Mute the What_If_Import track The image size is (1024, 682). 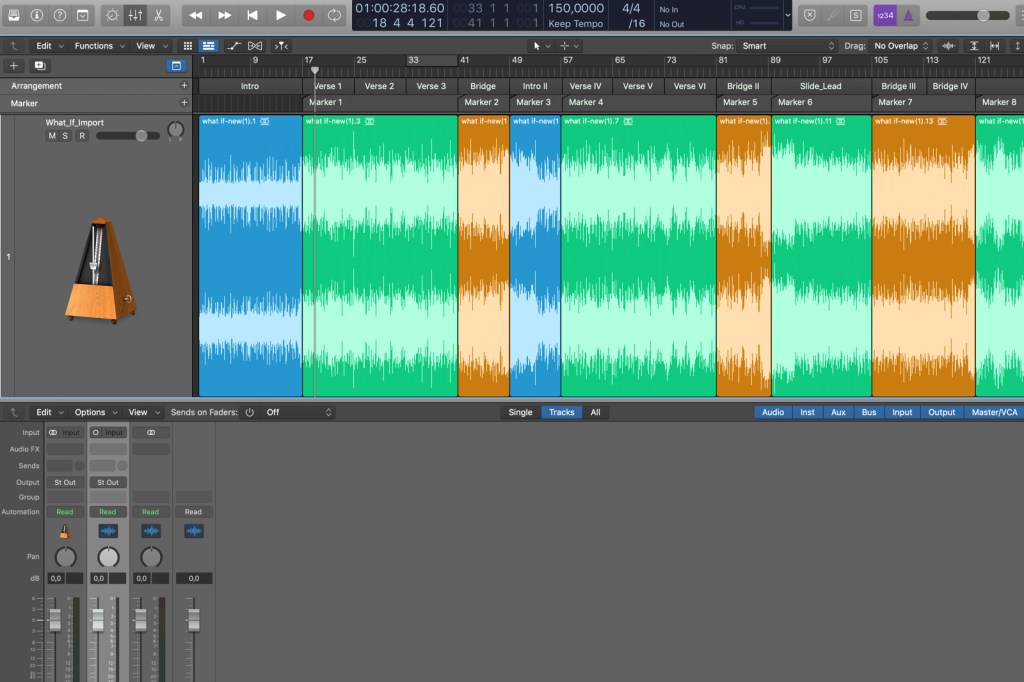pyautogui.click(x=52, y=136)
